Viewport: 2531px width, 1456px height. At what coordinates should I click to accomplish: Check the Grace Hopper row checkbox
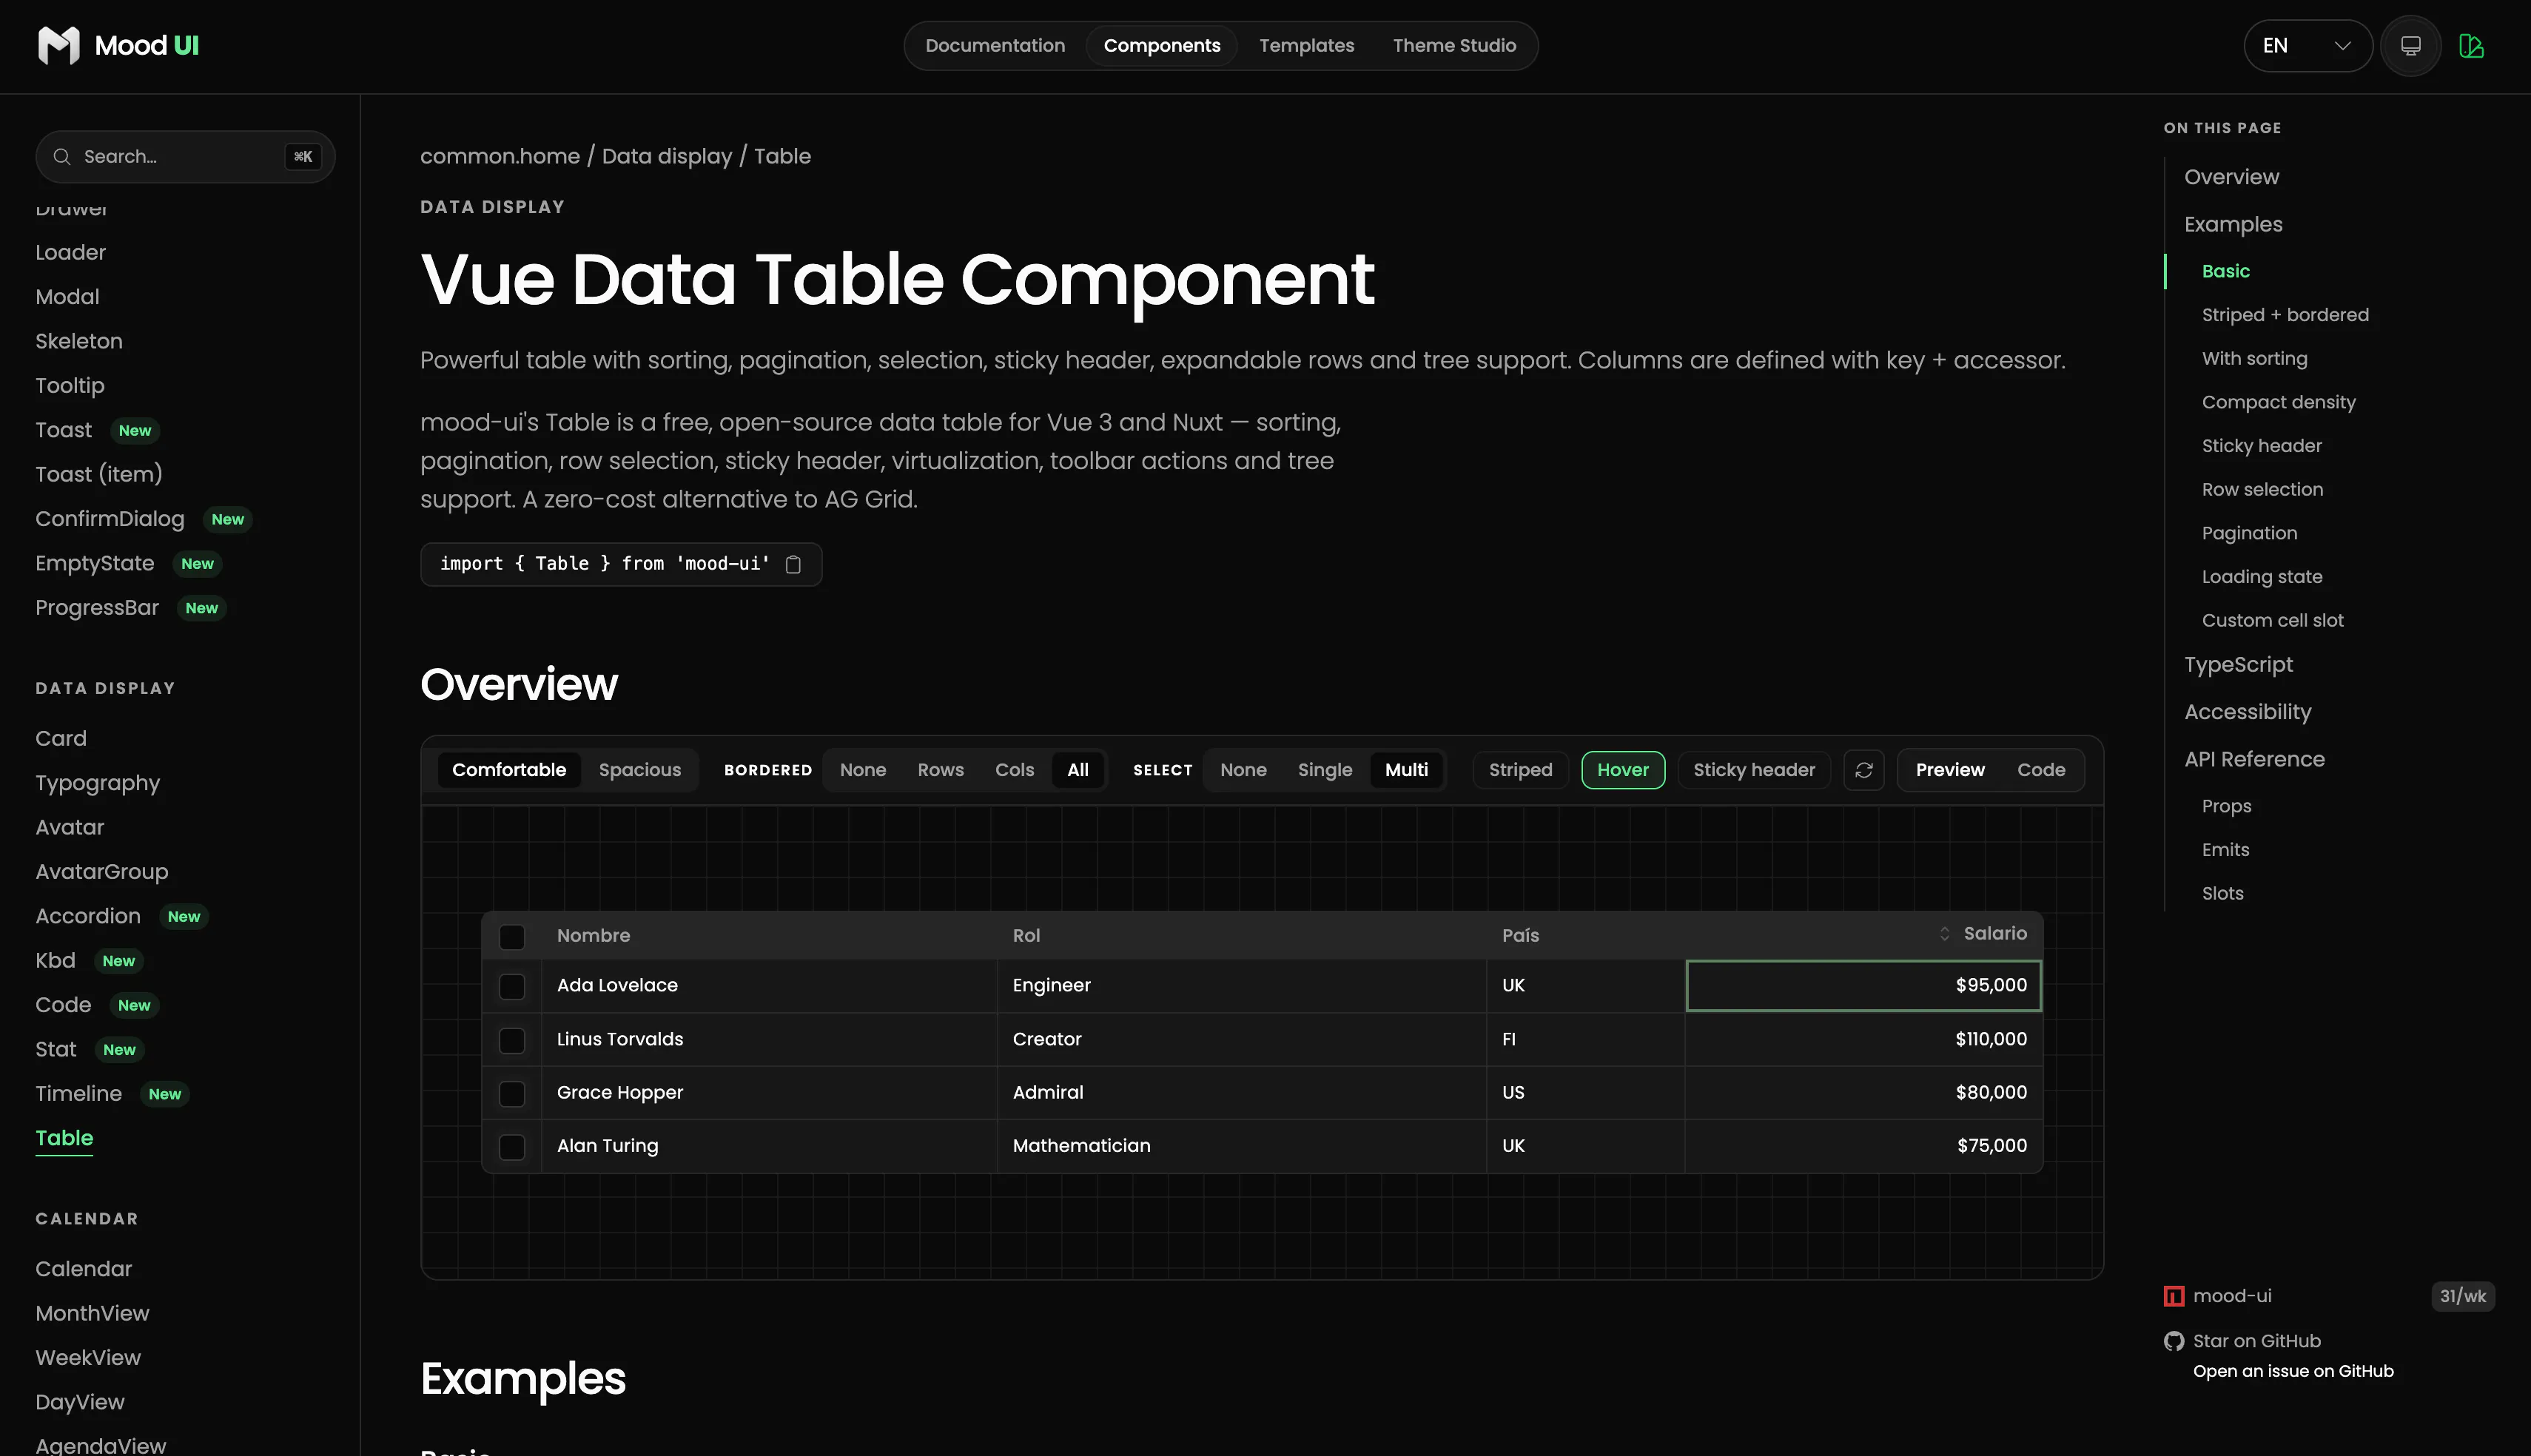pyautogui.click(x=512, y=1094)
